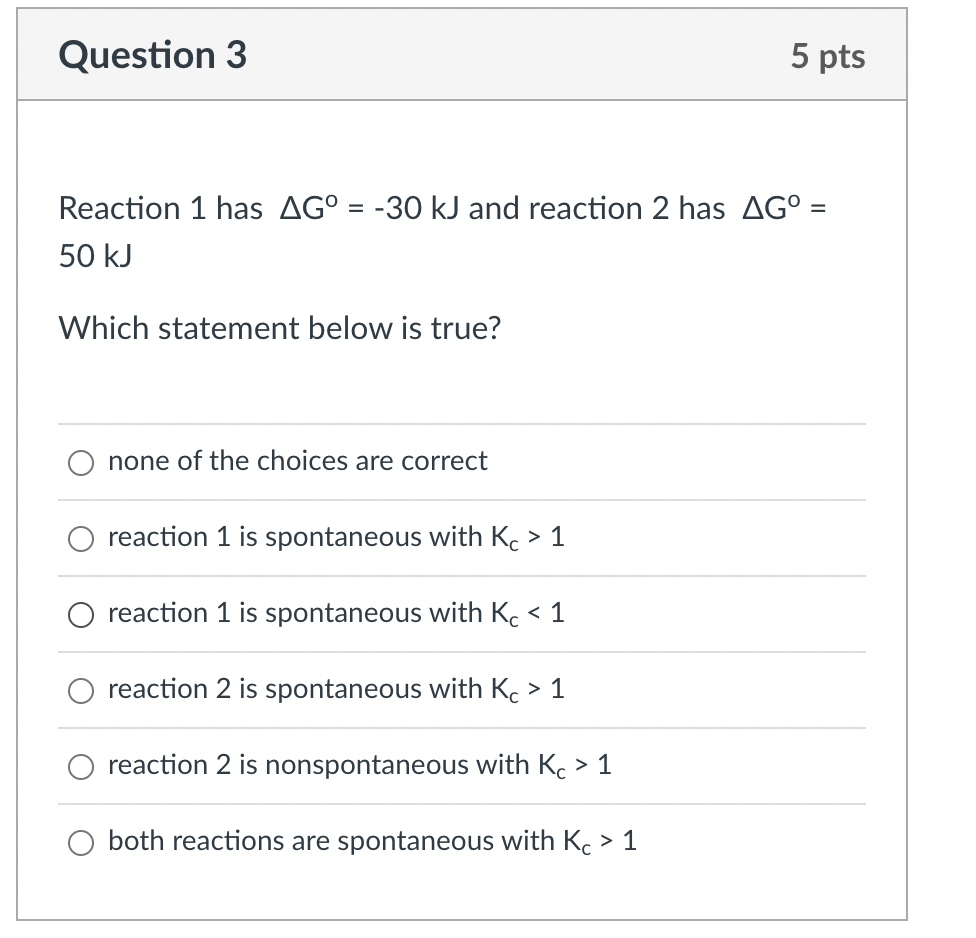Click the second answer option label text
The width and height of the screenshot is (976, 938).
pos(336,537)
